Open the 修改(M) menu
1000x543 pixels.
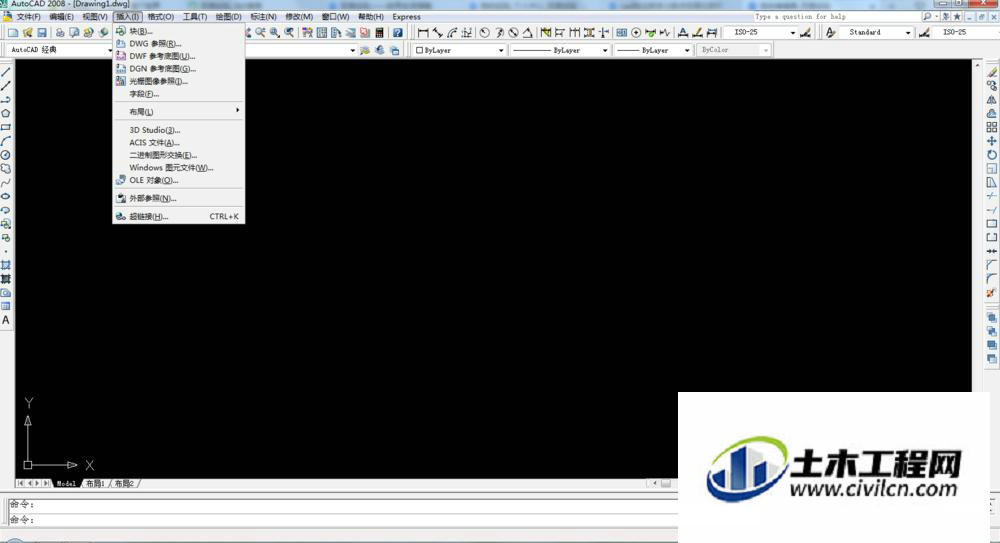pos(298,17)
